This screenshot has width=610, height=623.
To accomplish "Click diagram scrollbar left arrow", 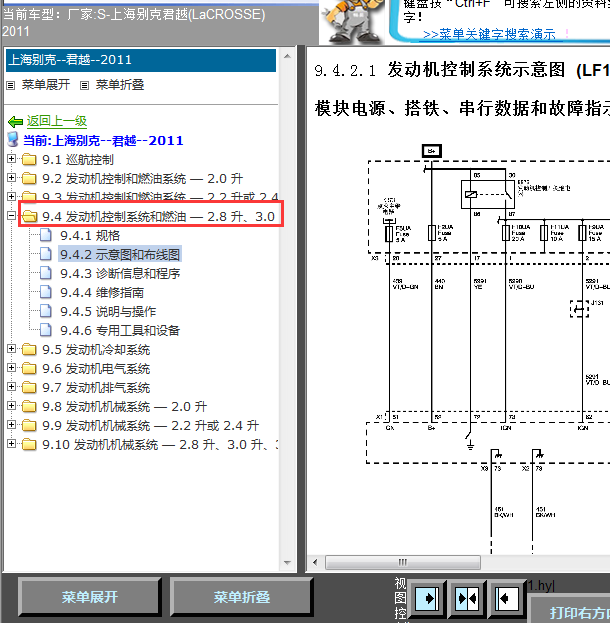I will pos(316,562).
